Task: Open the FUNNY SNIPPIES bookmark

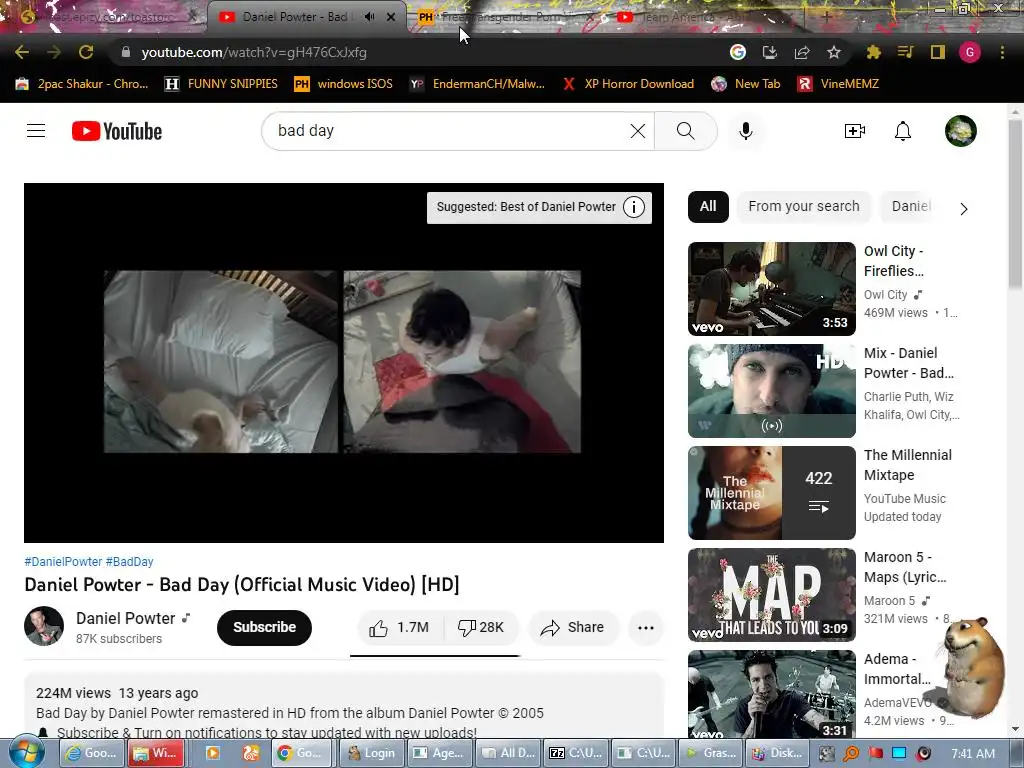Action: [x=221, y=84]
